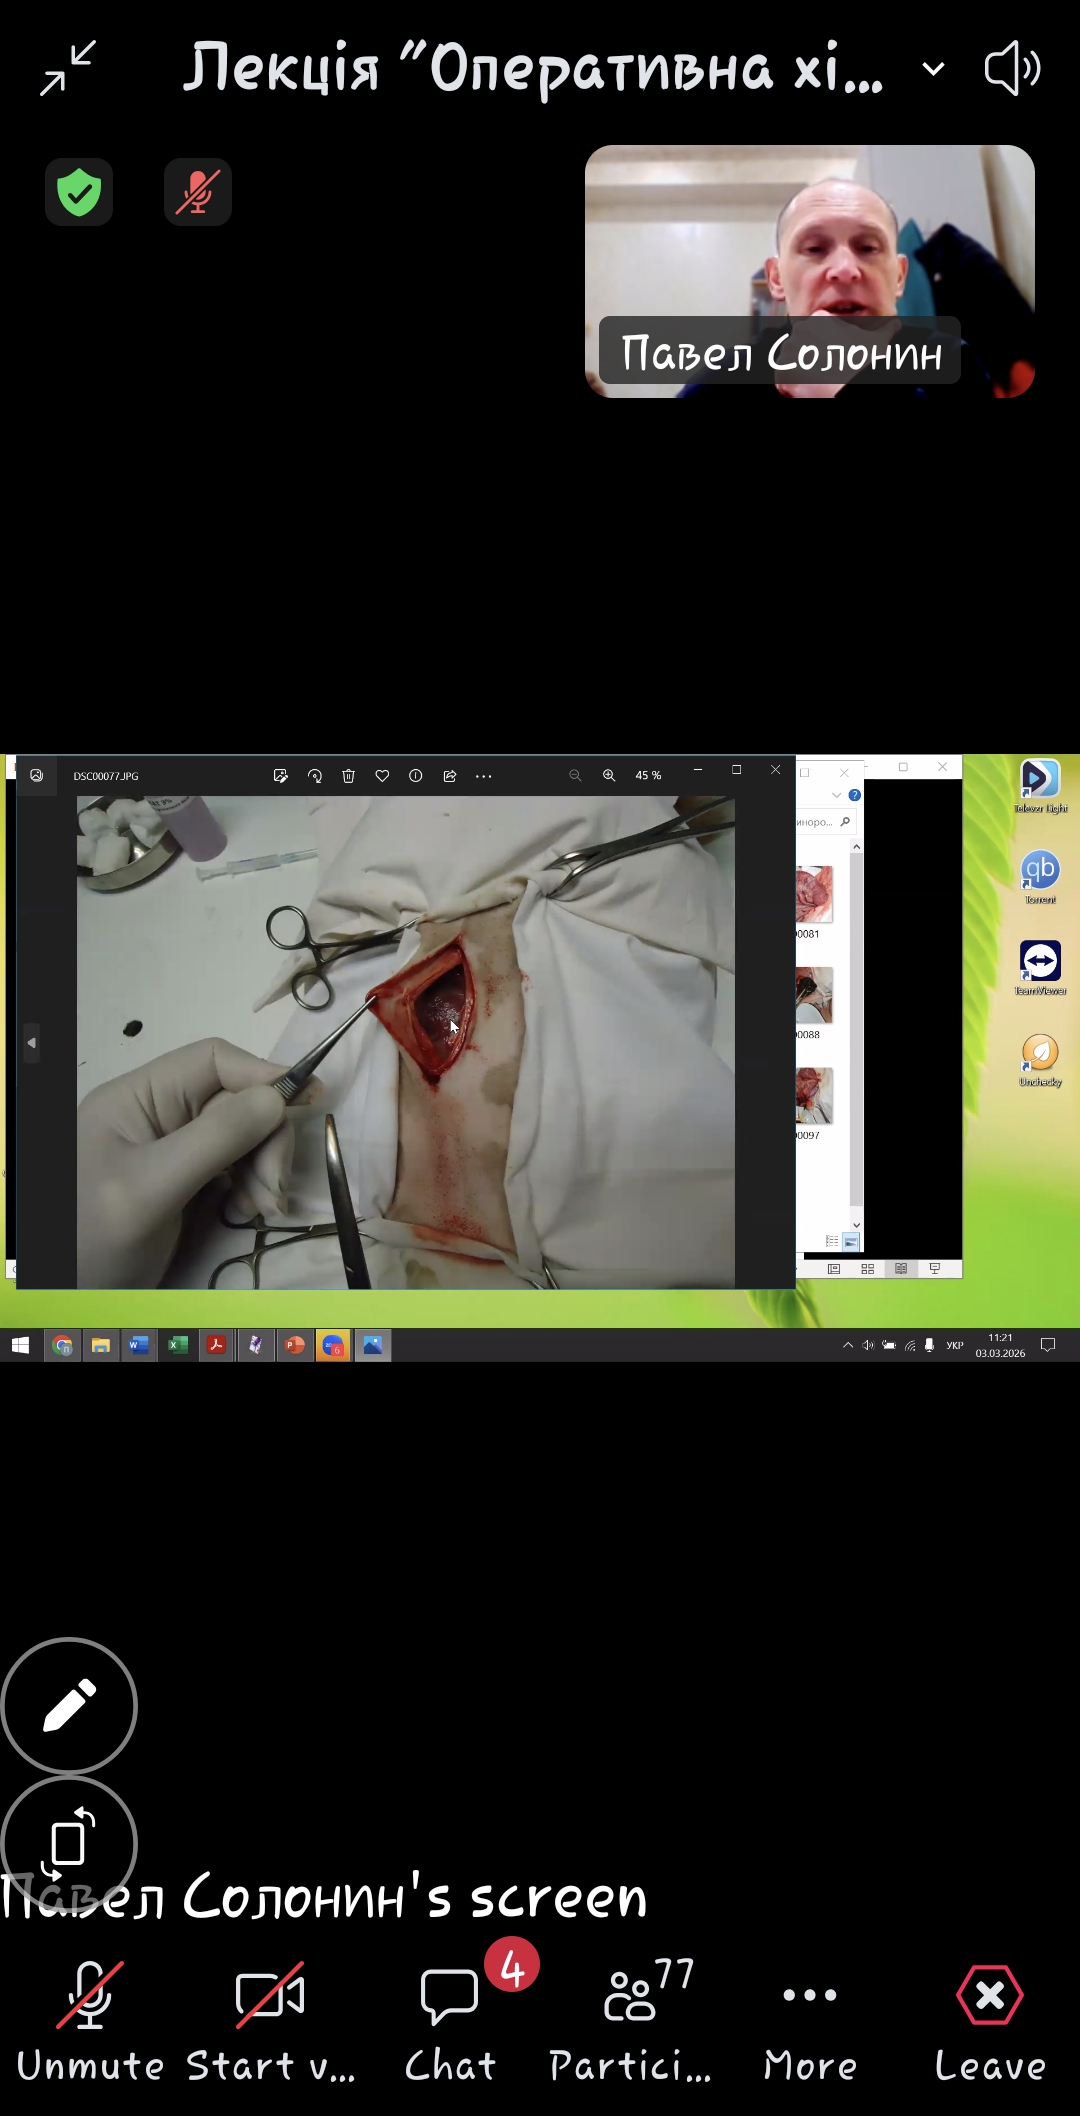This screenshot has width=1080, height=2116.
Task: Open the Chat panel
Action: [x=450, y=2020]
